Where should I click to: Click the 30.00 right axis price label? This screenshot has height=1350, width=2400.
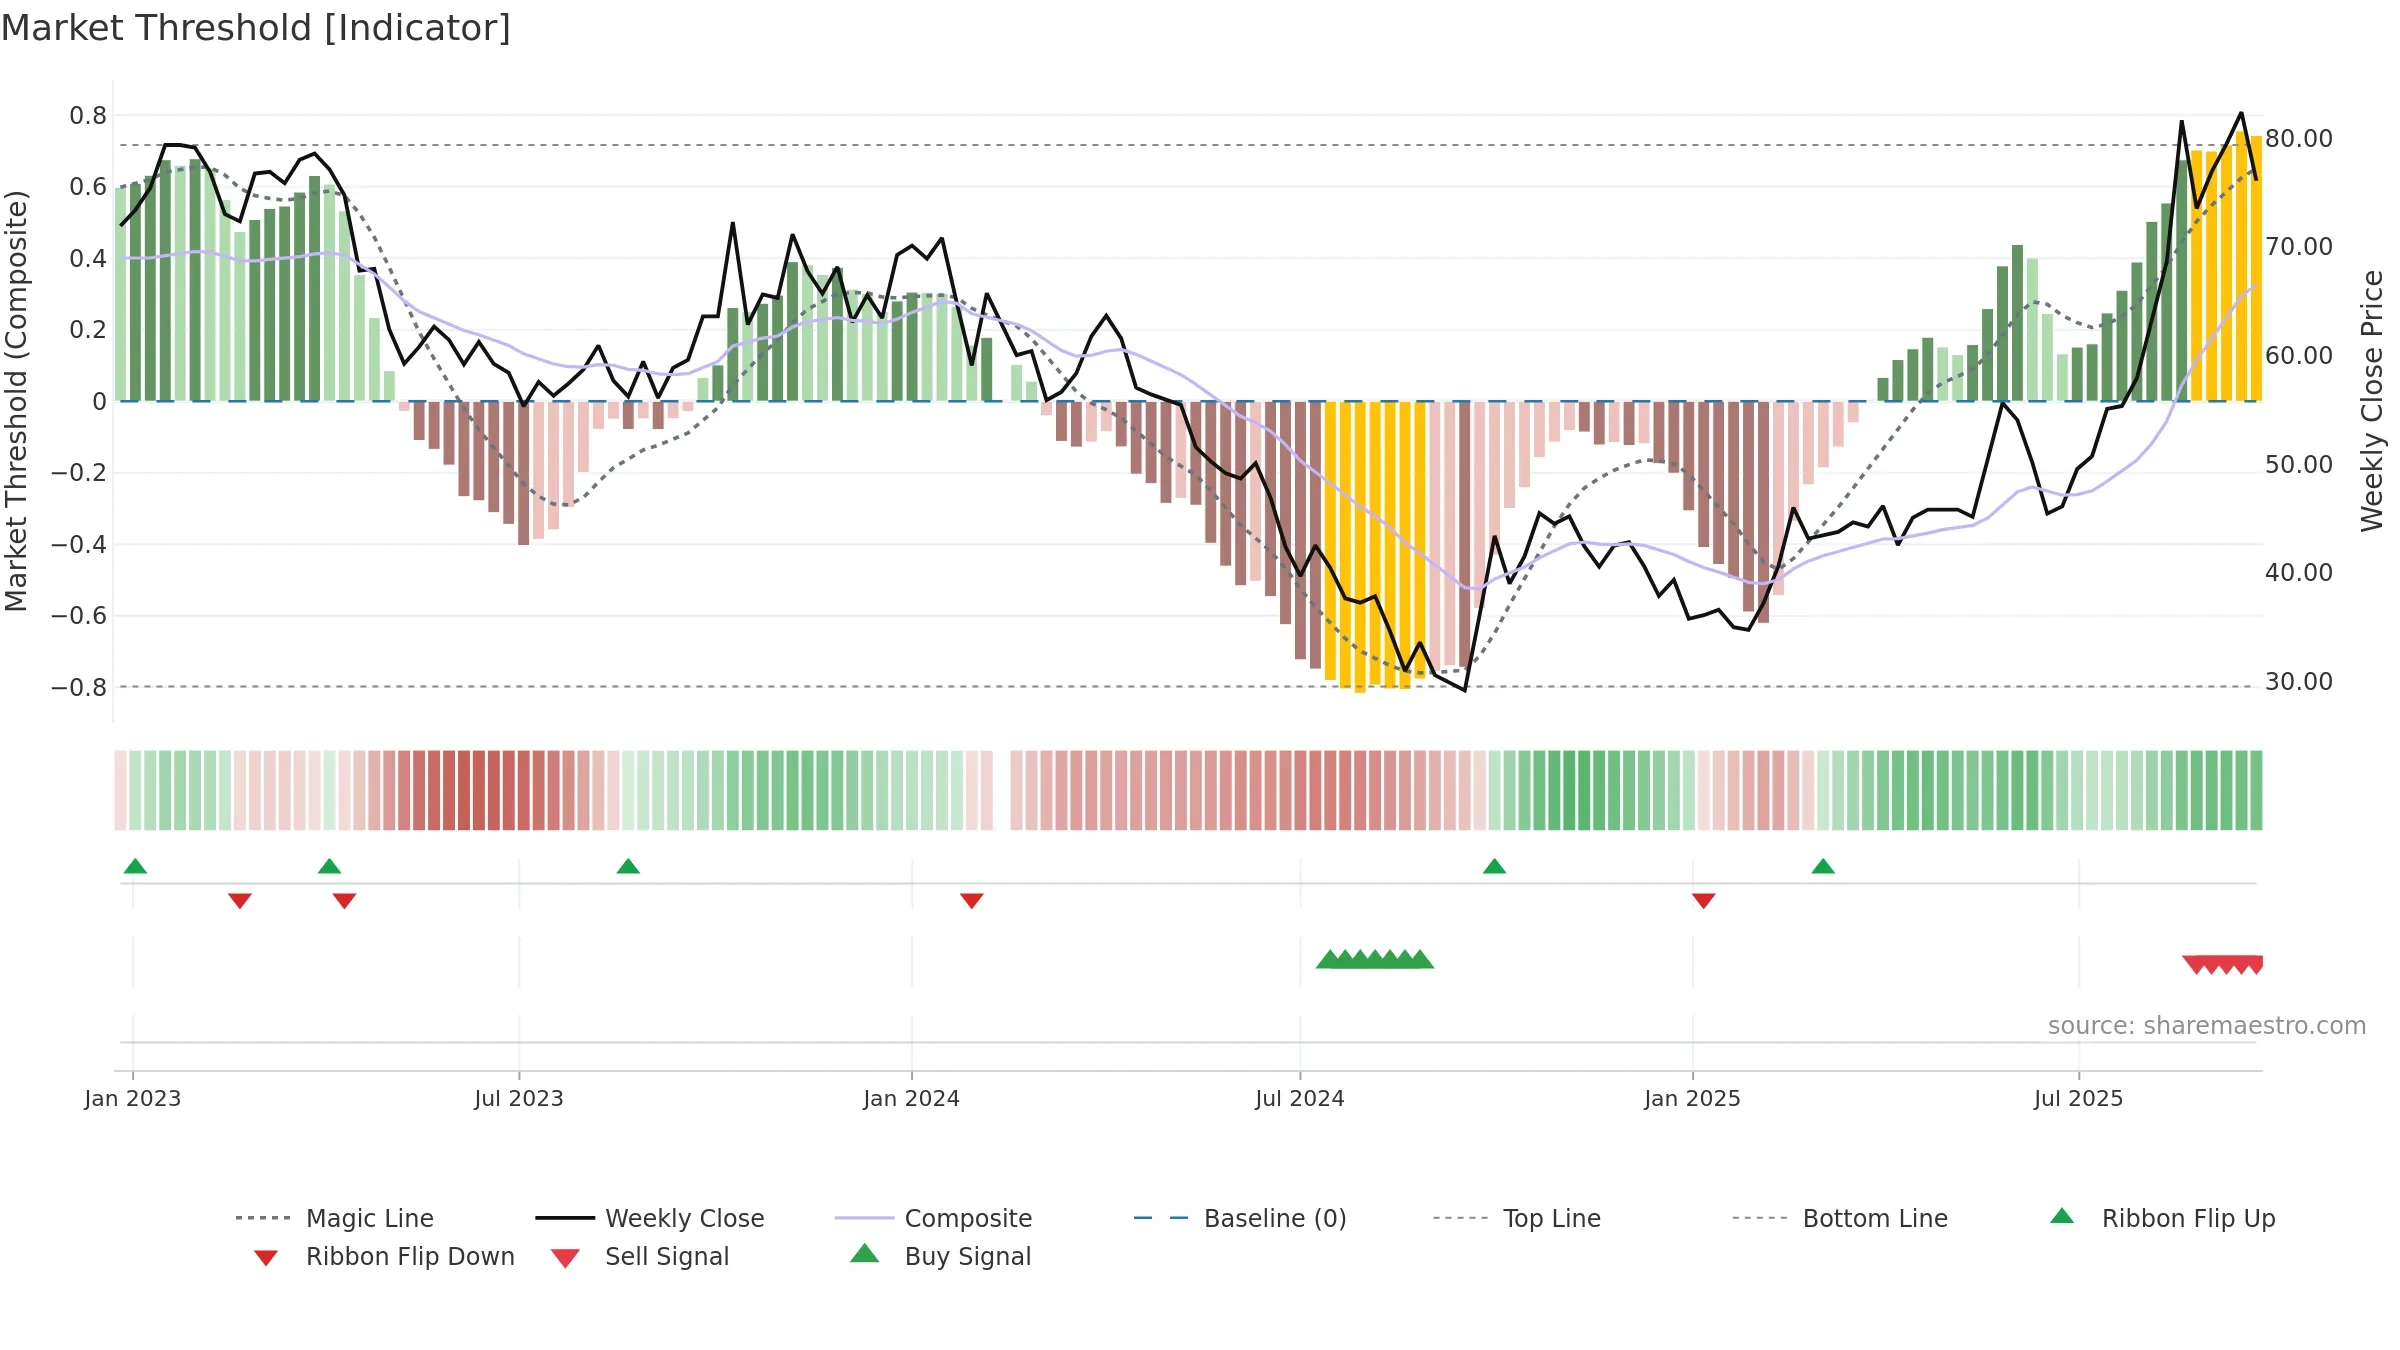[2299, 682]
